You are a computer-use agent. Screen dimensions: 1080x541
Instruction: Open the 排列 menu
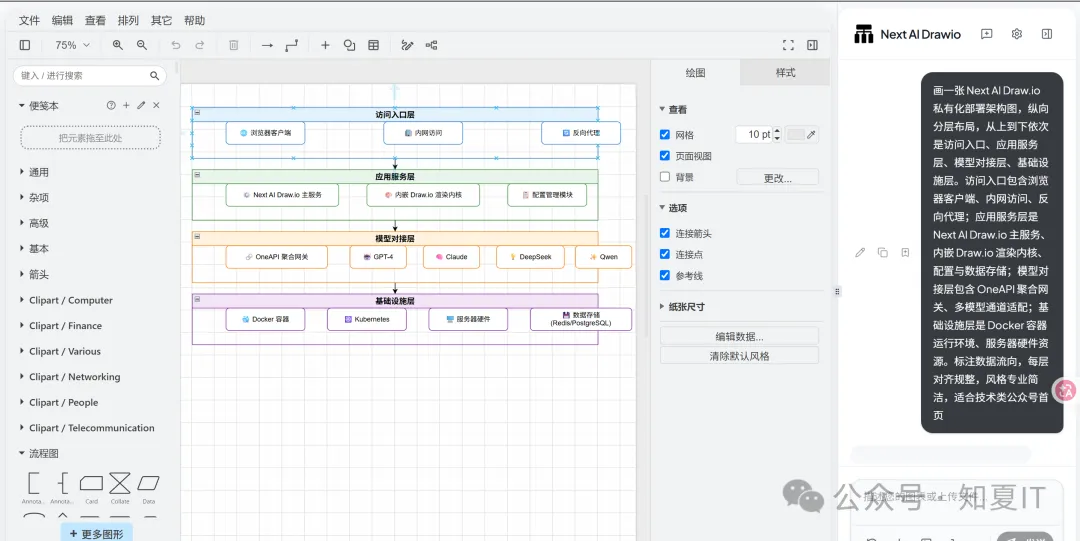tap(128, 21)
